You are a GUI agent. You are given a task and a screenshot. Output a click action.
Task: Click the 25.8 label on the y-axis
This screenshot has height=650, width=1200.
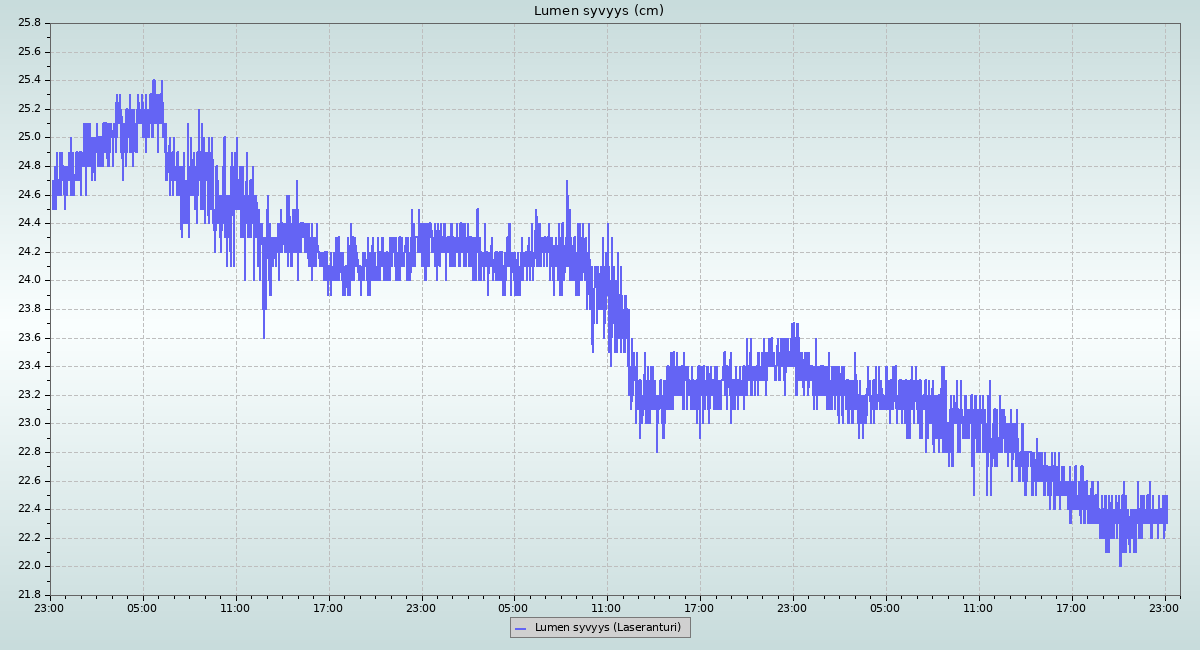click(x=29, y=23)
